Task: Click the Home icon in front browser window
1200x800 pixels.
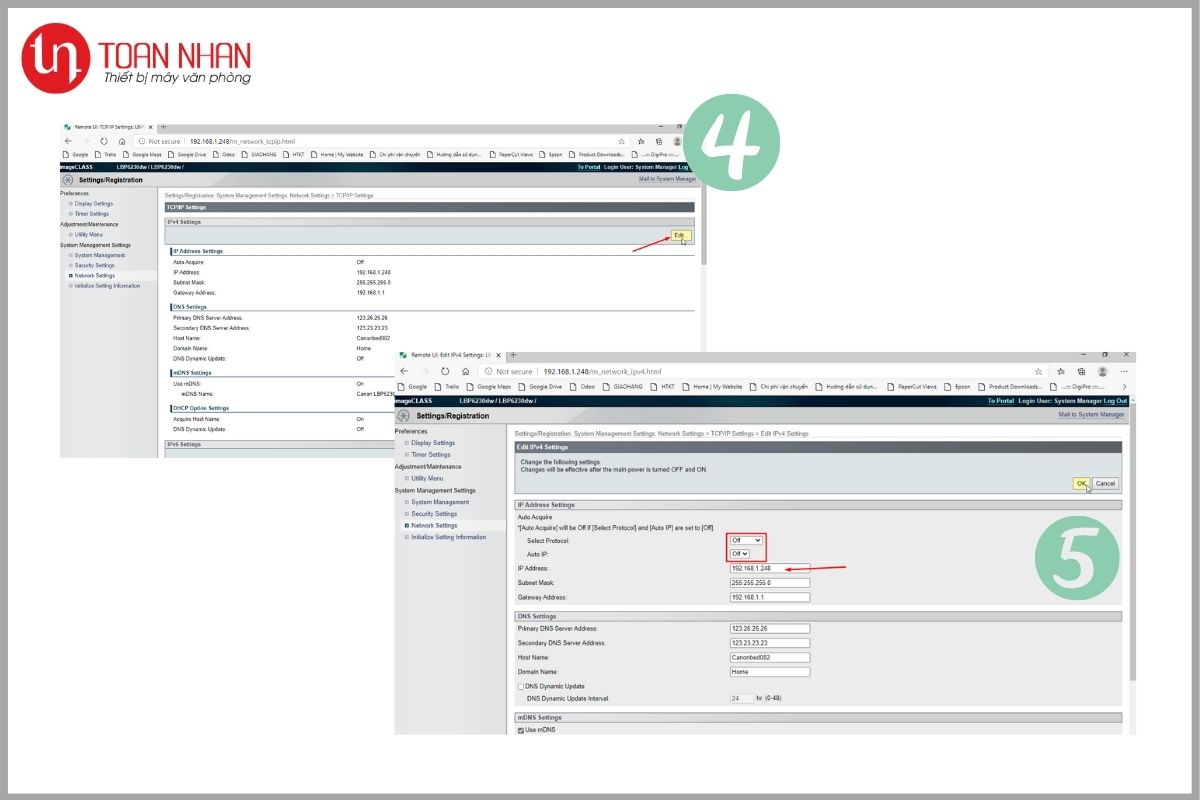Action: (x=466, y=371)
